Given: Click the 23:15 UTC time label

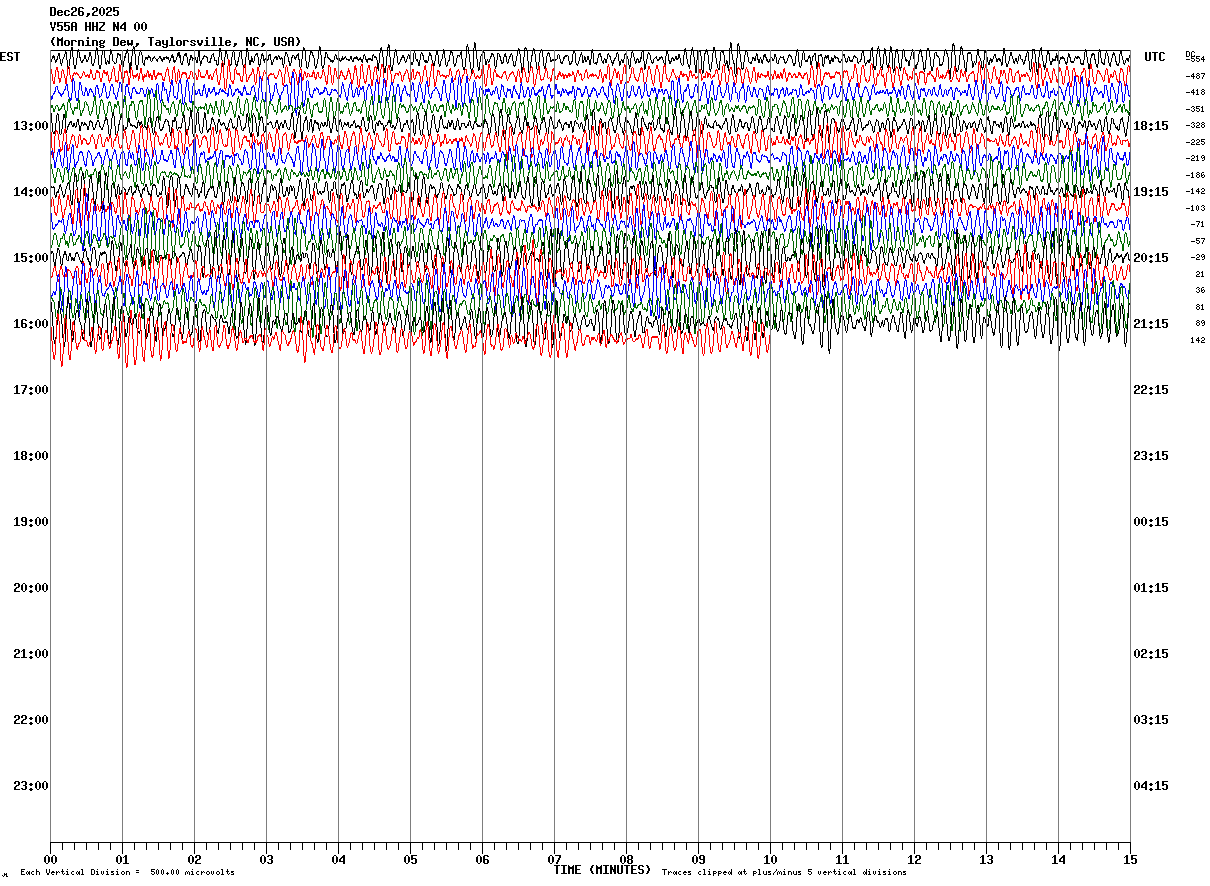Looking at the screenshot, I should pyautogui.click(x=1151, y=456).
